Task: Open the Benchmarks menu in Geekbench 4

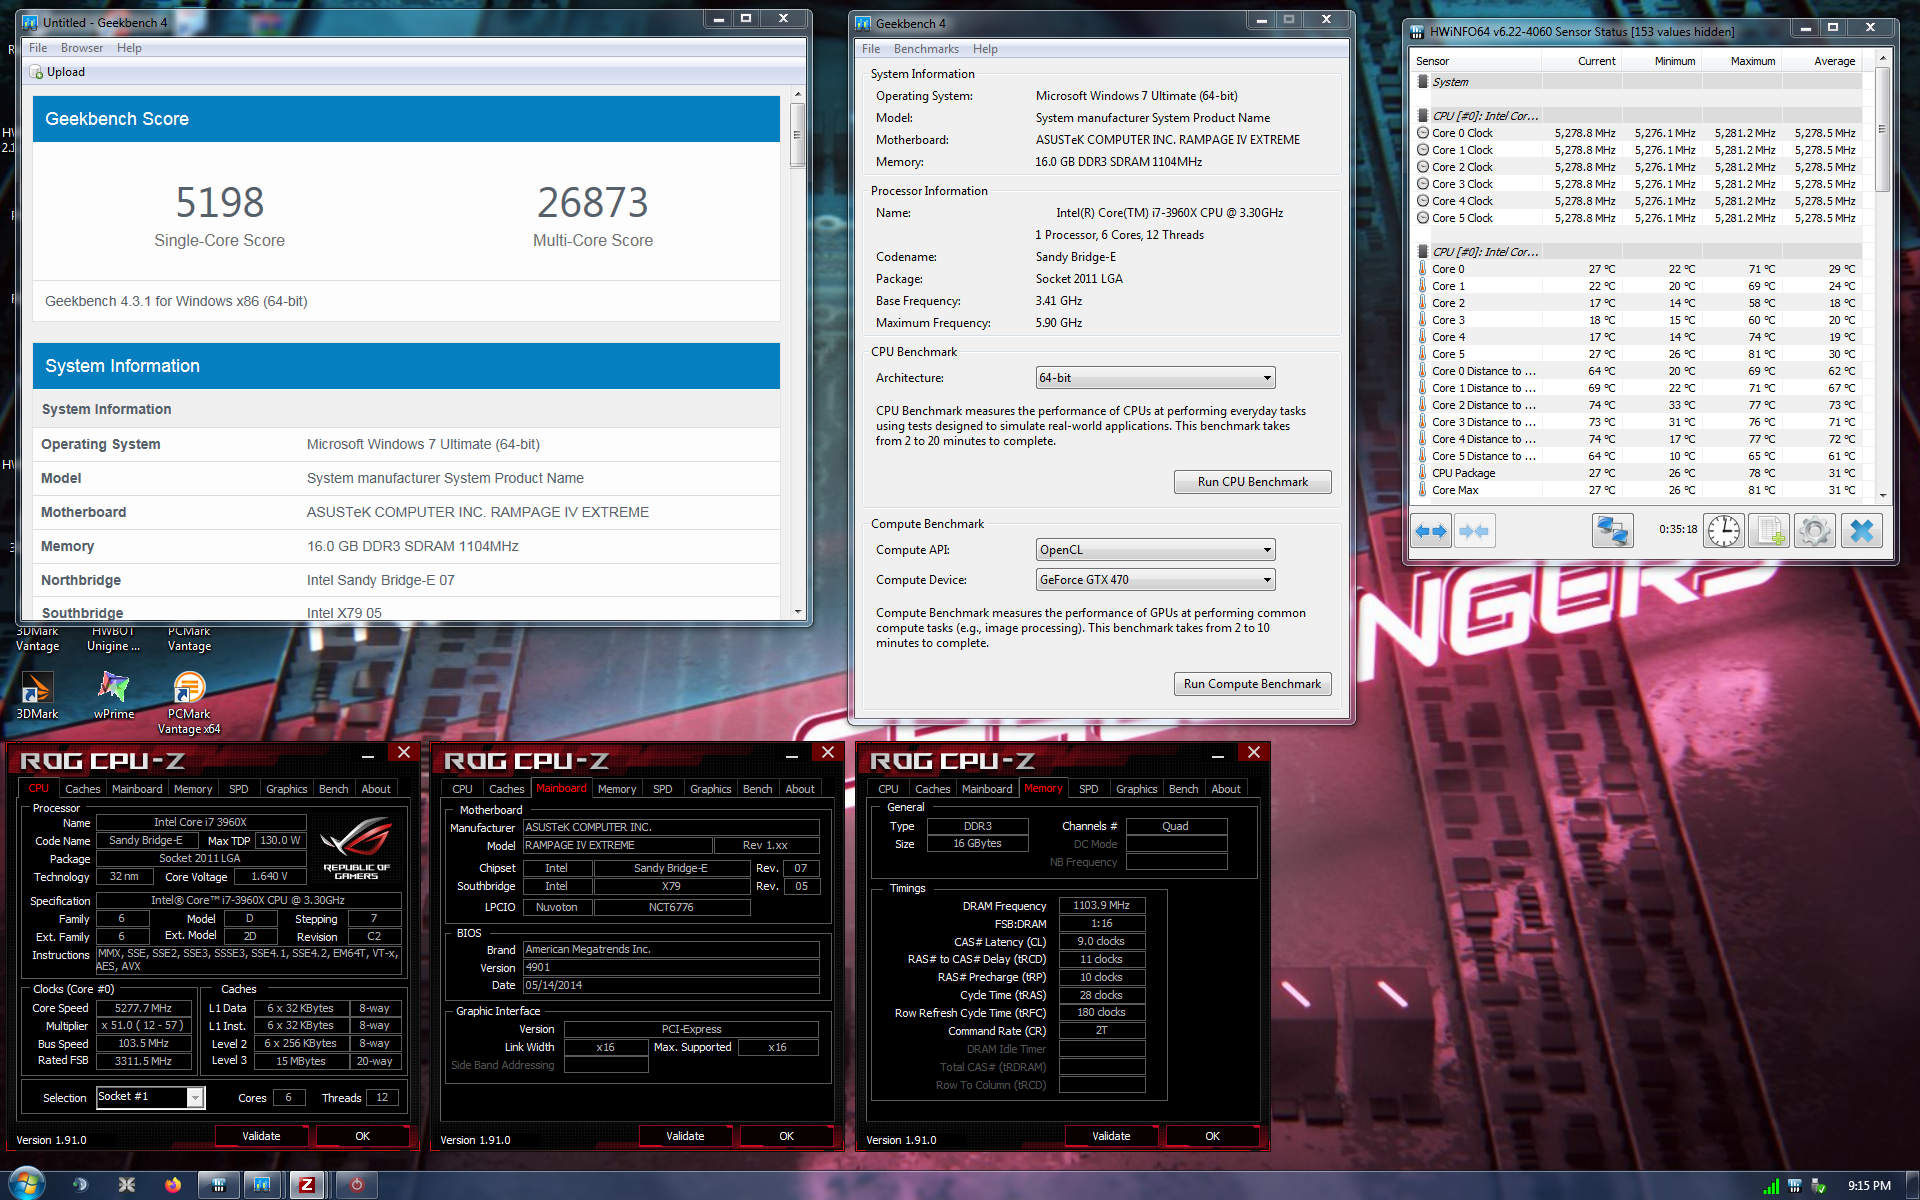Action: tap(926, 49)
